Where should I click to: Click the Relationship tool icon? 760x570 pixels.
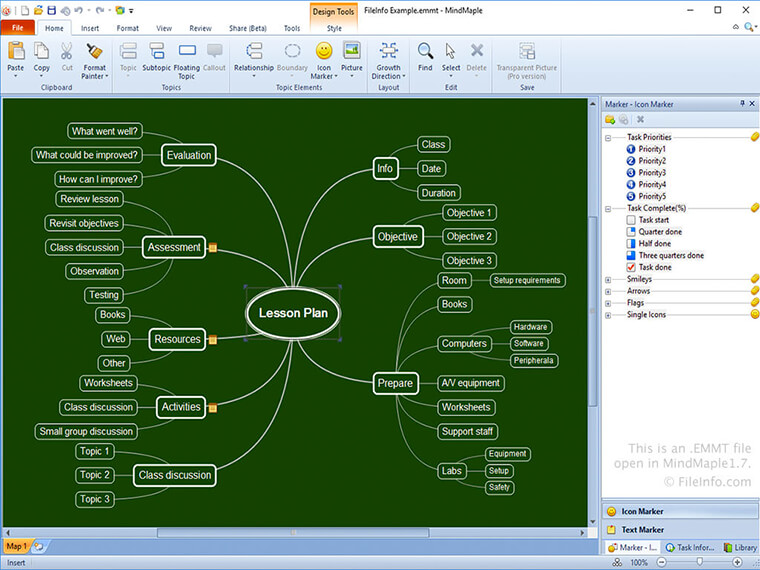pyautogui.click(x=253, y=52)
